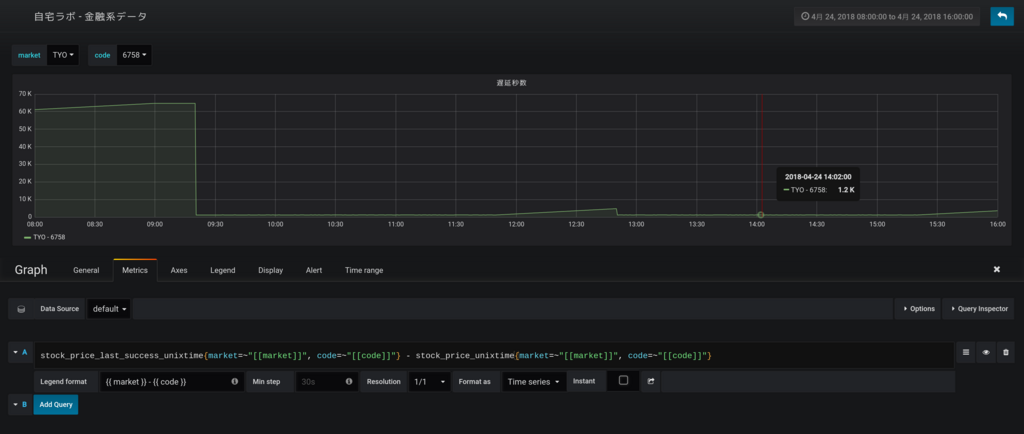This screenshot has width=1024, height=434.
Task: Open query A hamburger menu icon
Action: tap(966, 352)
